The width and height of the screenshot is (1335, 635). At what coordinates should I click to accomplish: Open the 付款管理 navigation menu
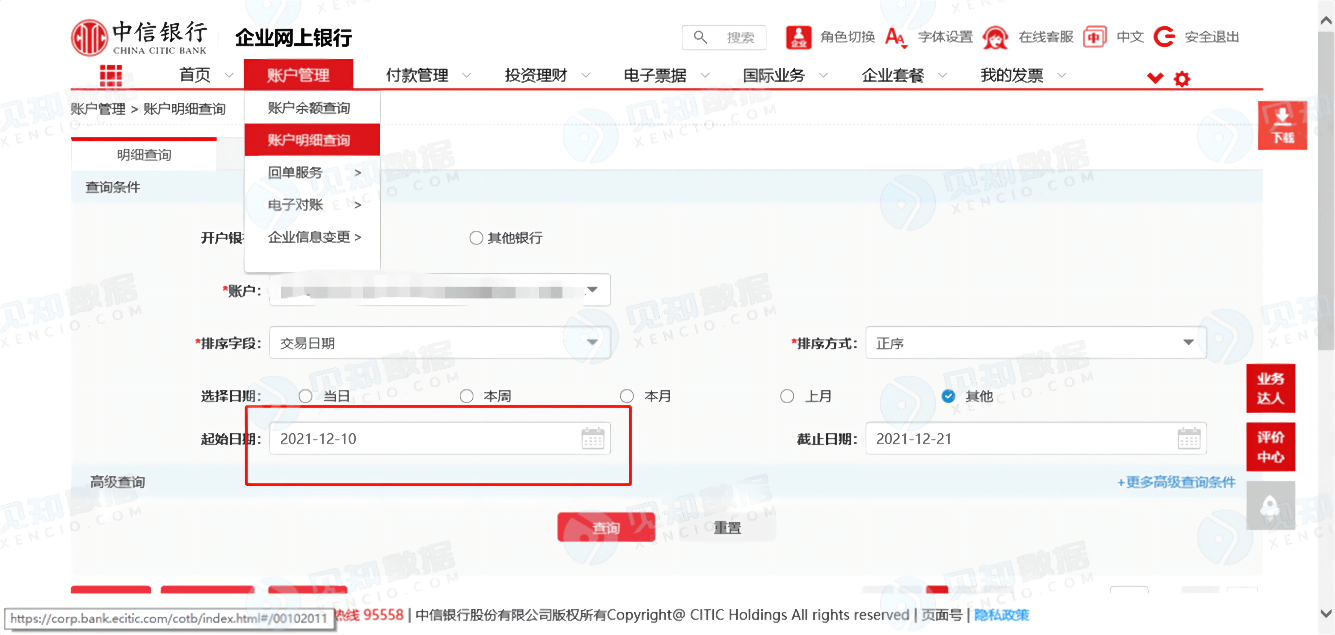coord(417,75)
